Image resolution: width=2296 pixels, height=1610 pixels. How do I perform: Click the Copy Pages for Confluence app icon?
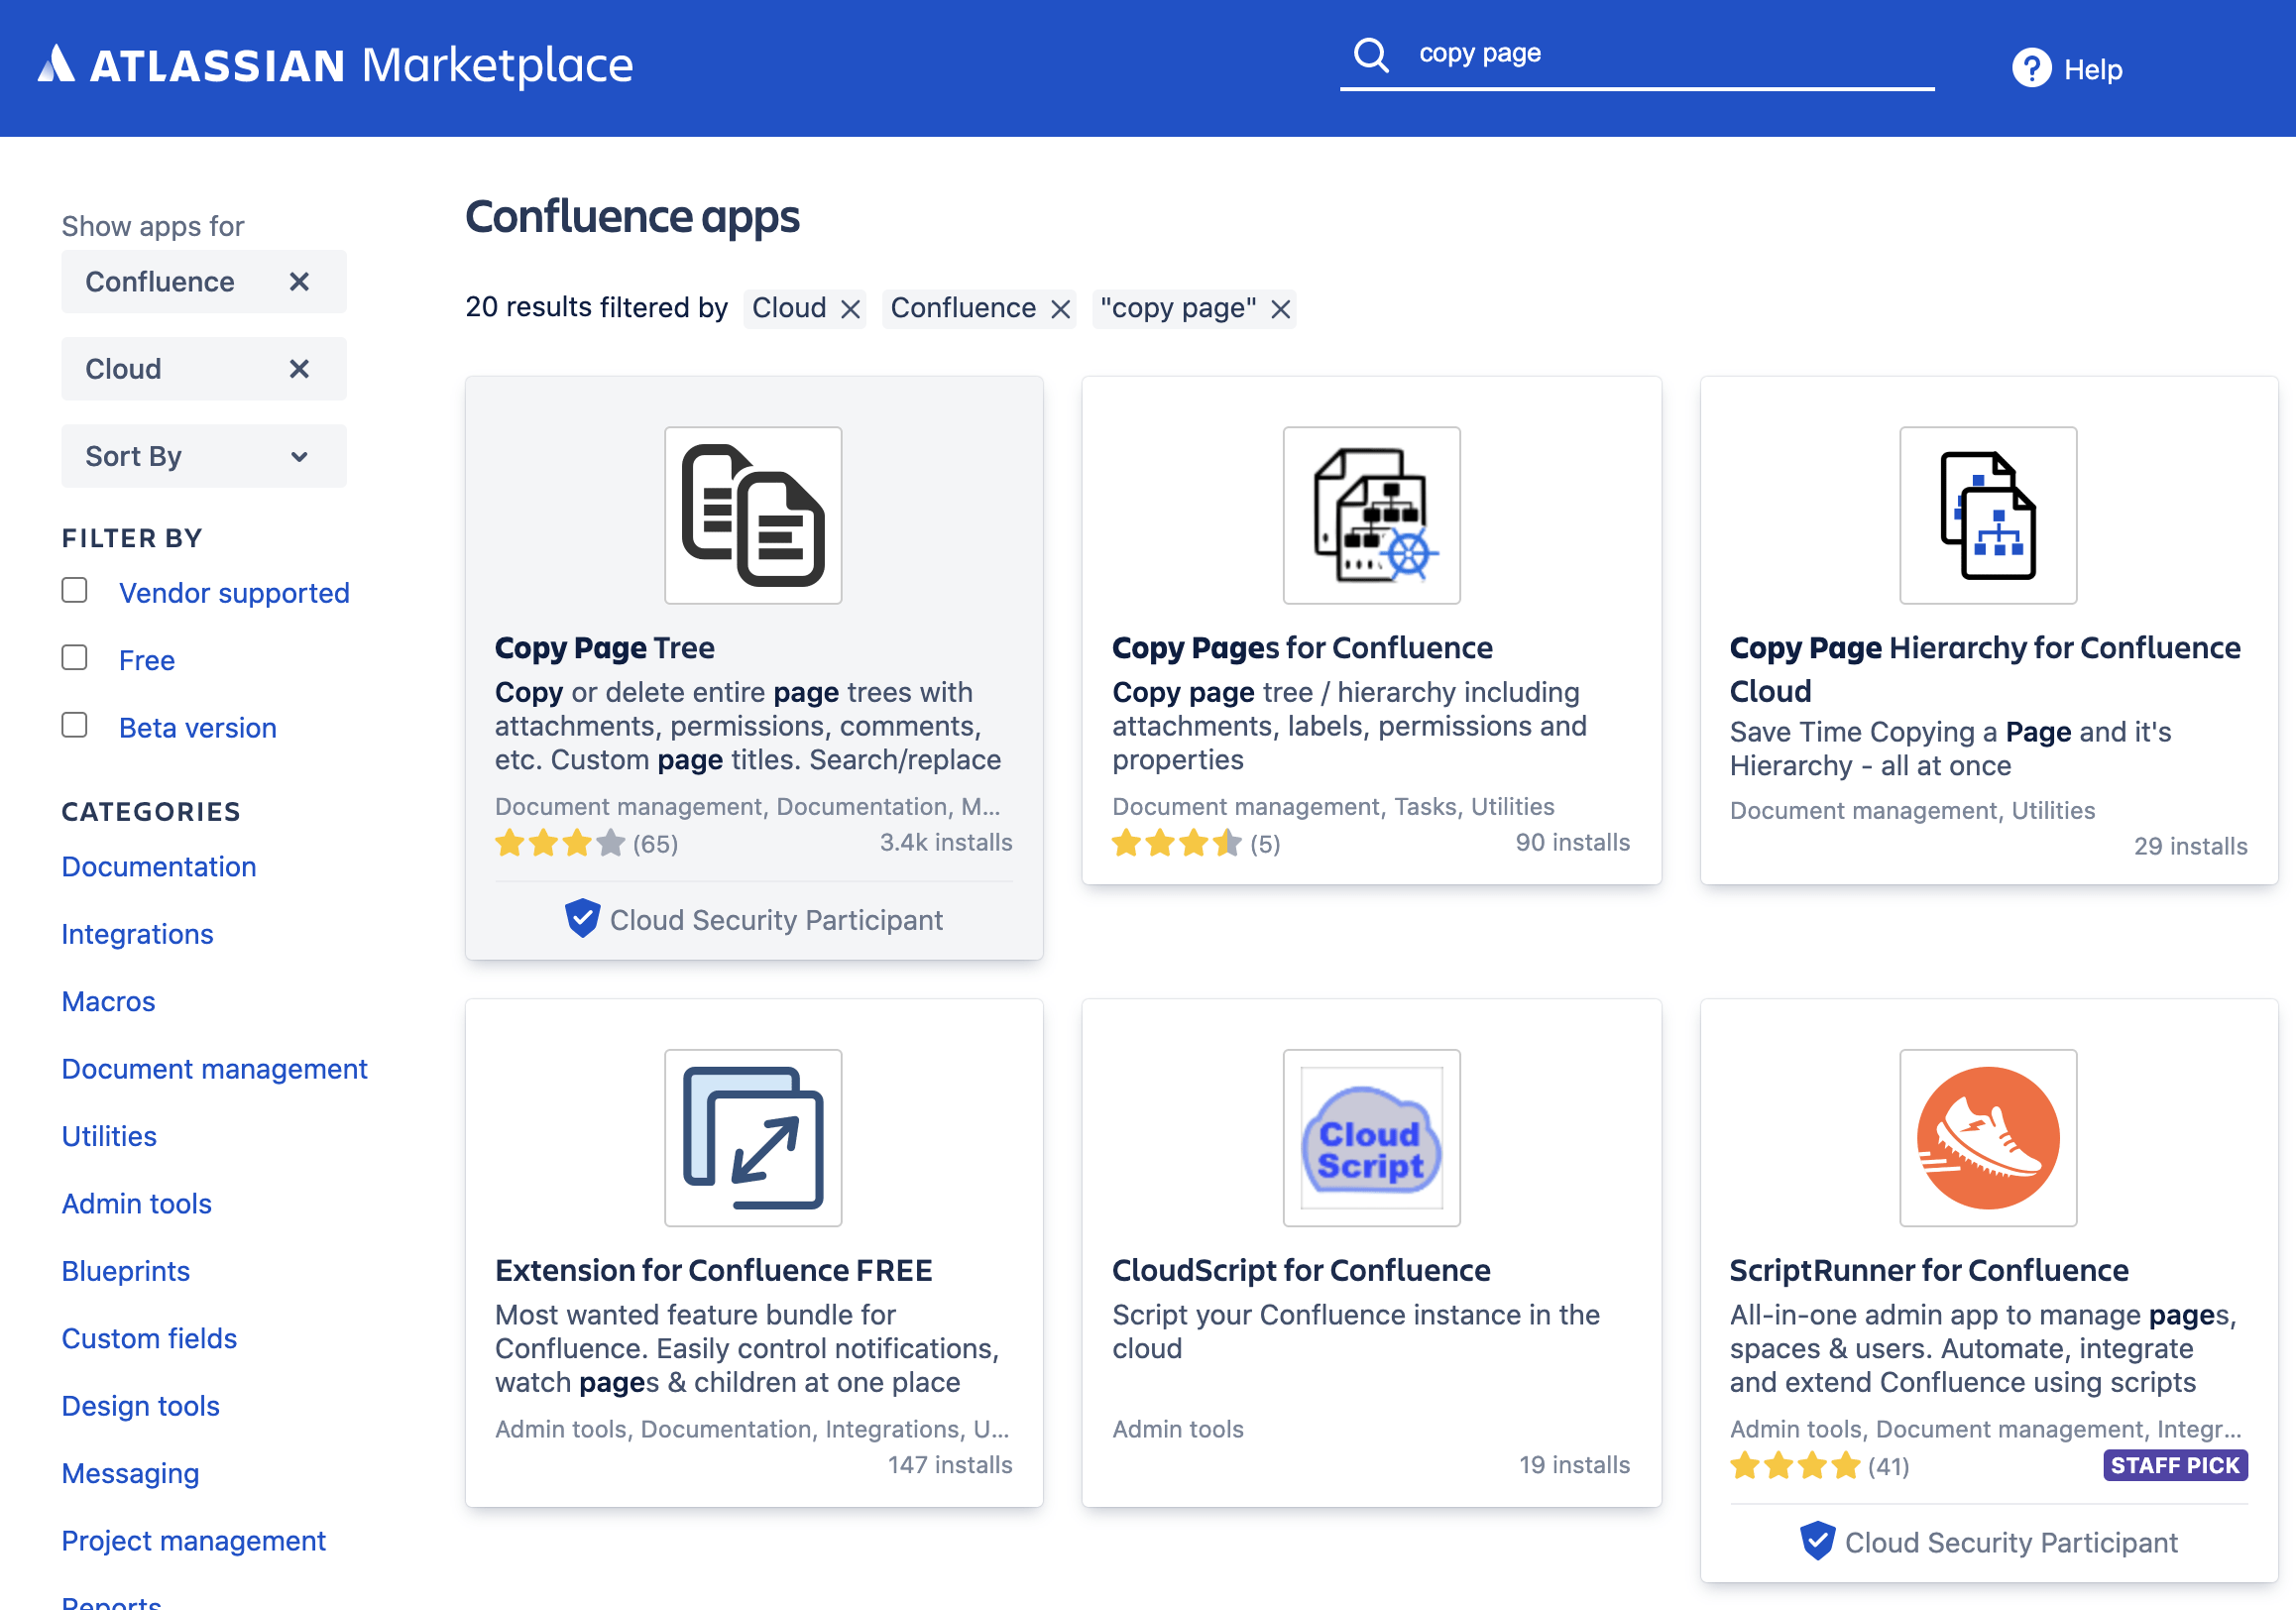tap(1371, 515)
